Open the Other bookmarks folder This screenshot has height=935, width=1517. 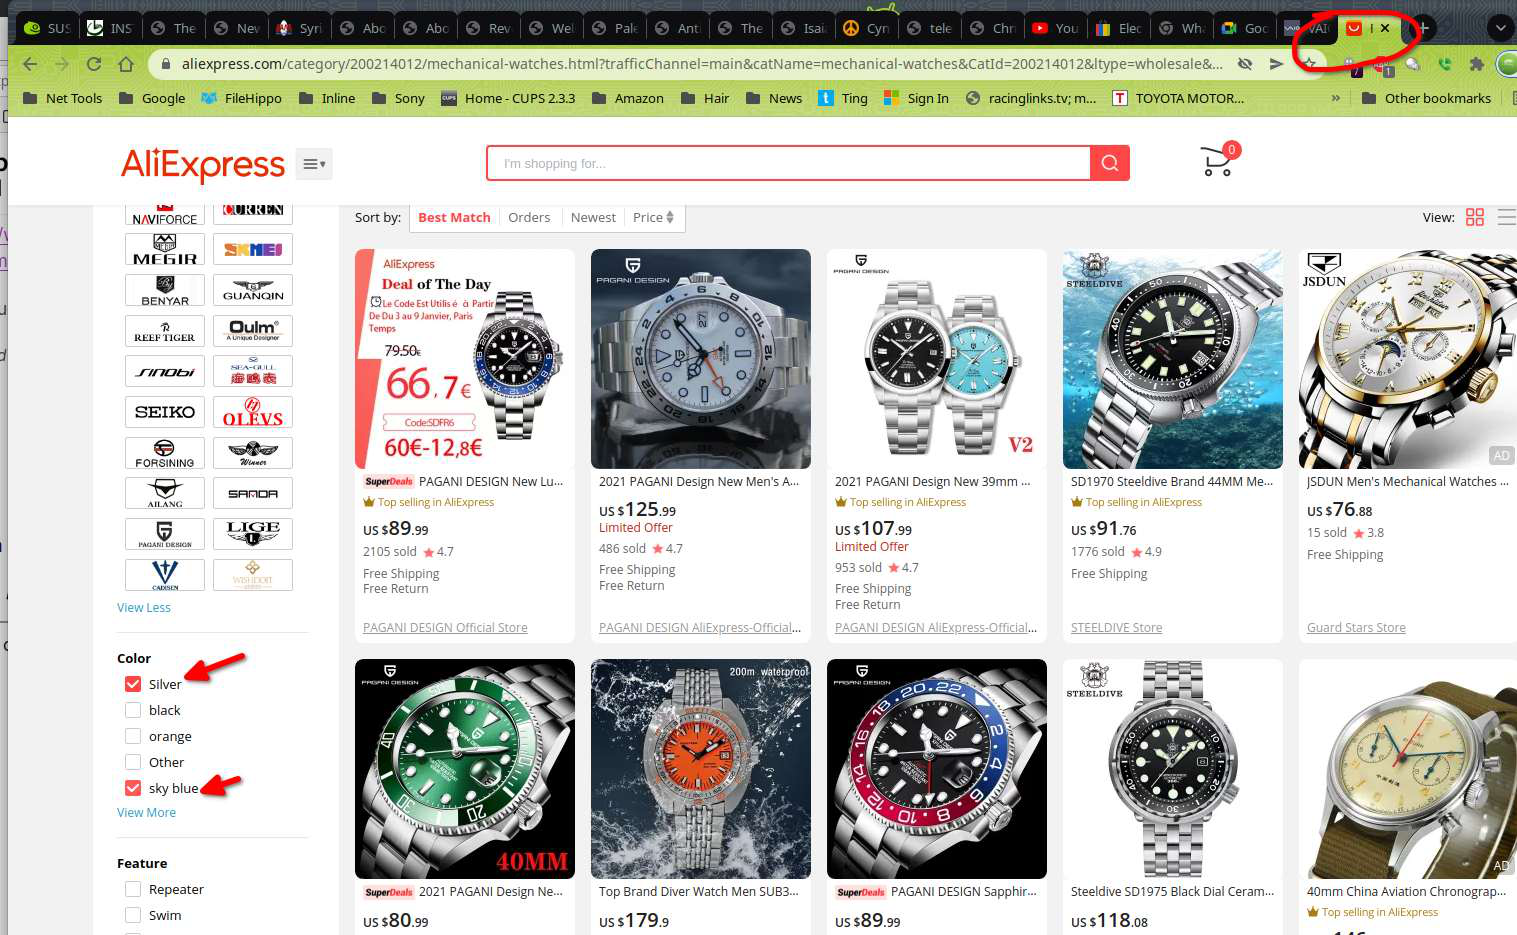1427,98
